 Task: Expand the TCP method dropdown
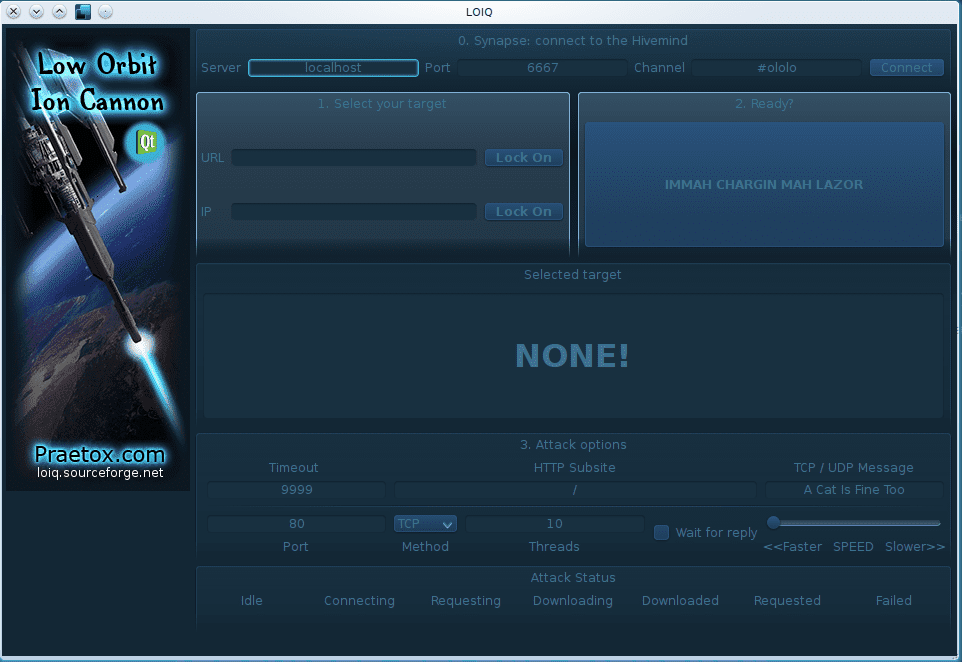pyautogui.click(x=425, y=523)
